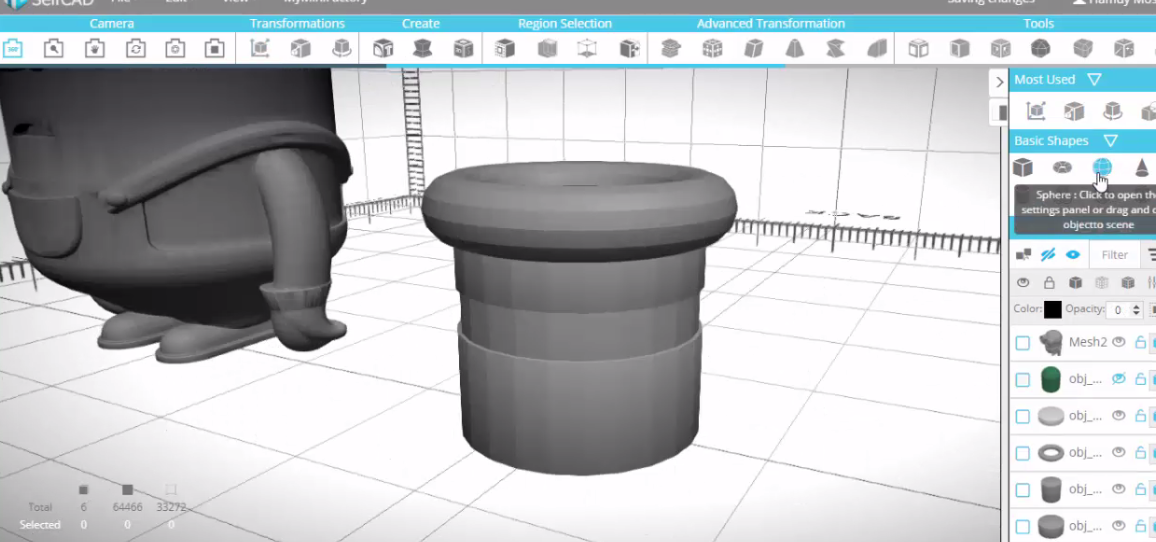Click the rounded cube Tools icon

[x=1082, y=49]
